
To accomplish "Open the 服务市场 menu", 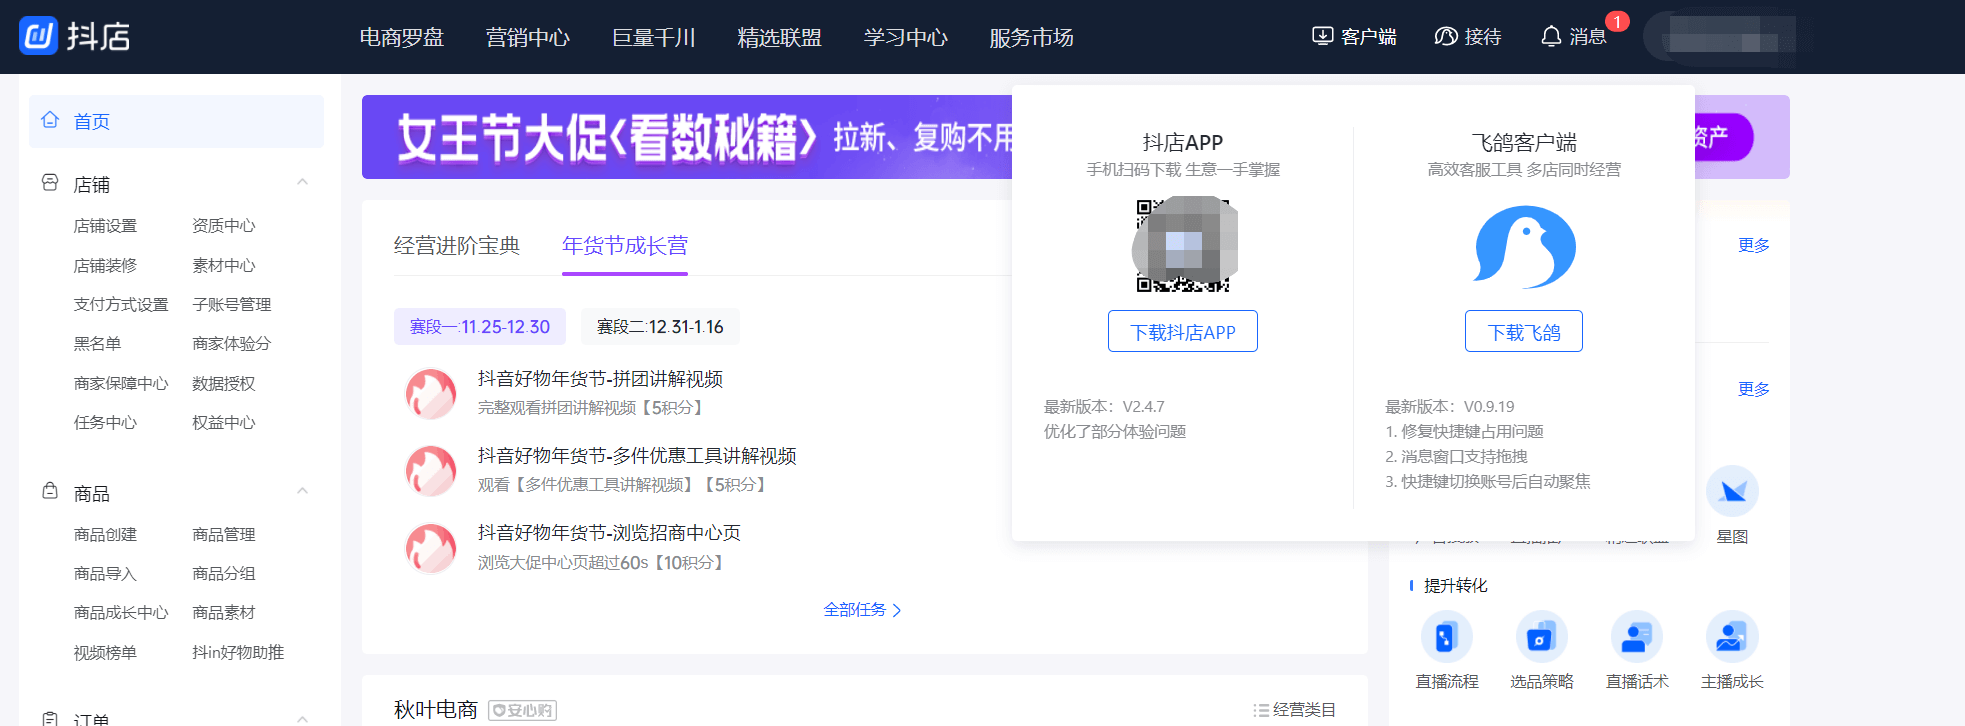I will (x=1032, y=37).
